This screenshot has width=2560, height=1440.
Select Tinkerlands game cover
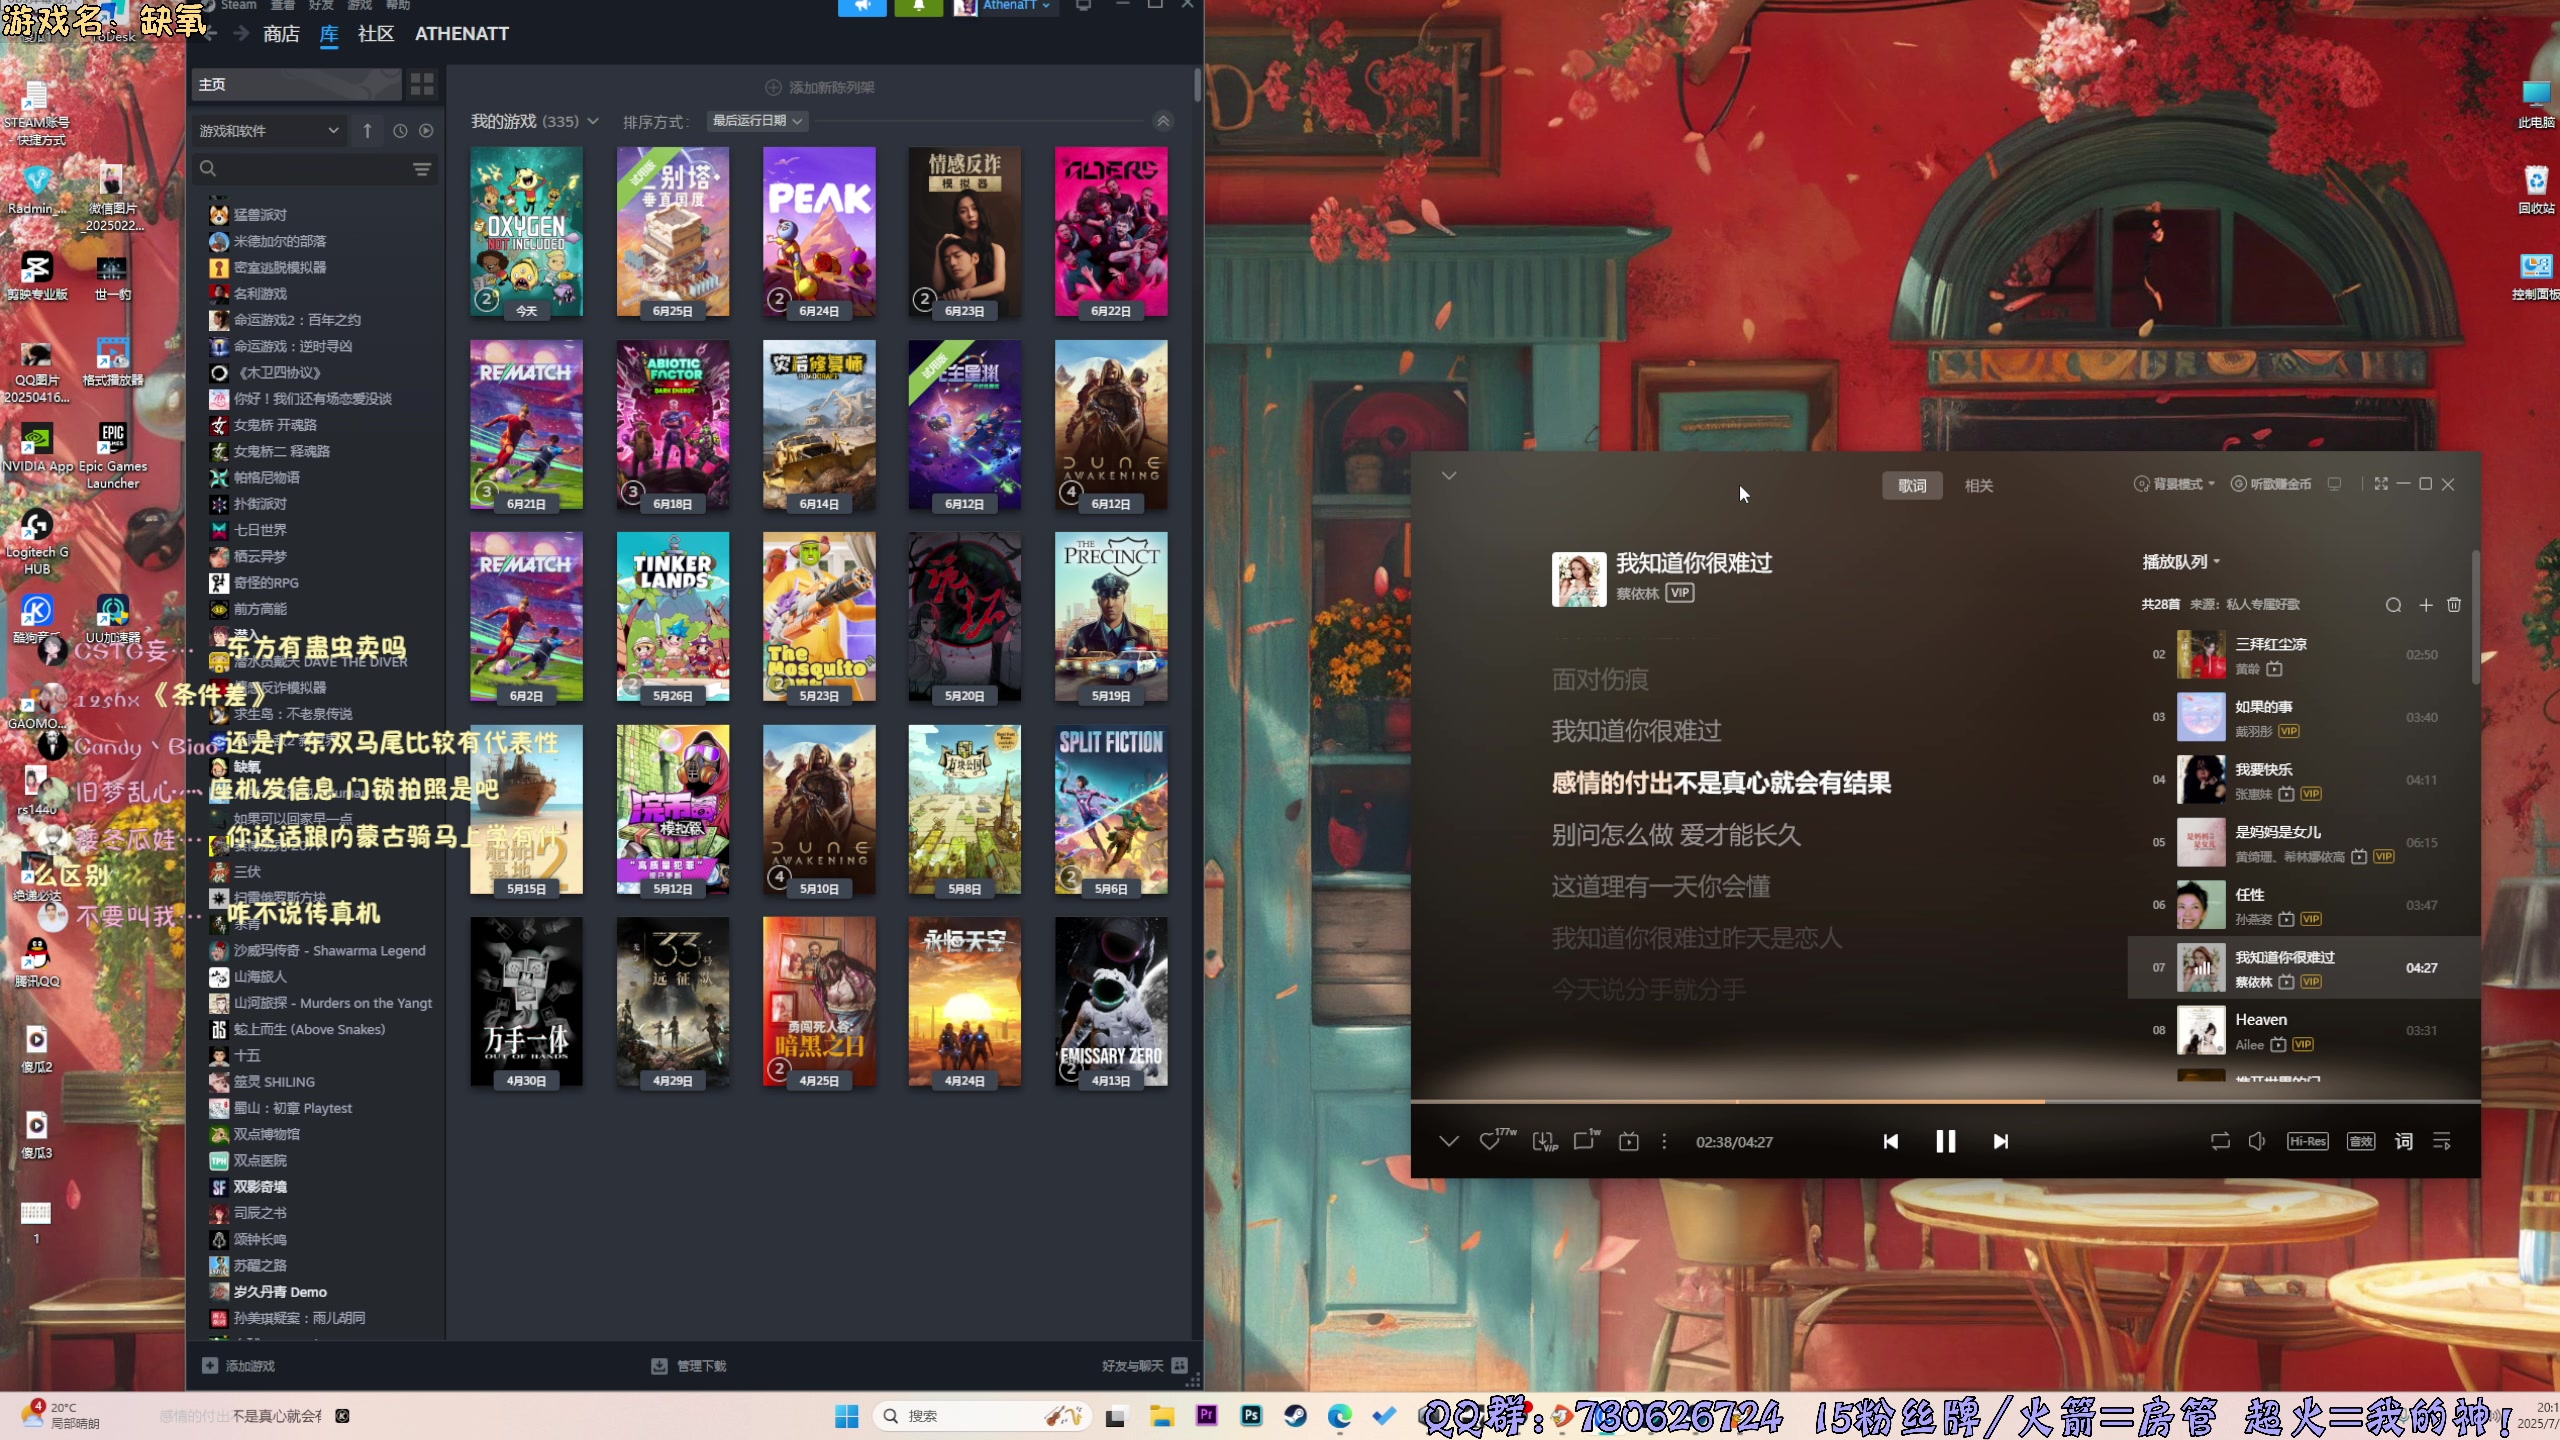[x=673, y=617]
